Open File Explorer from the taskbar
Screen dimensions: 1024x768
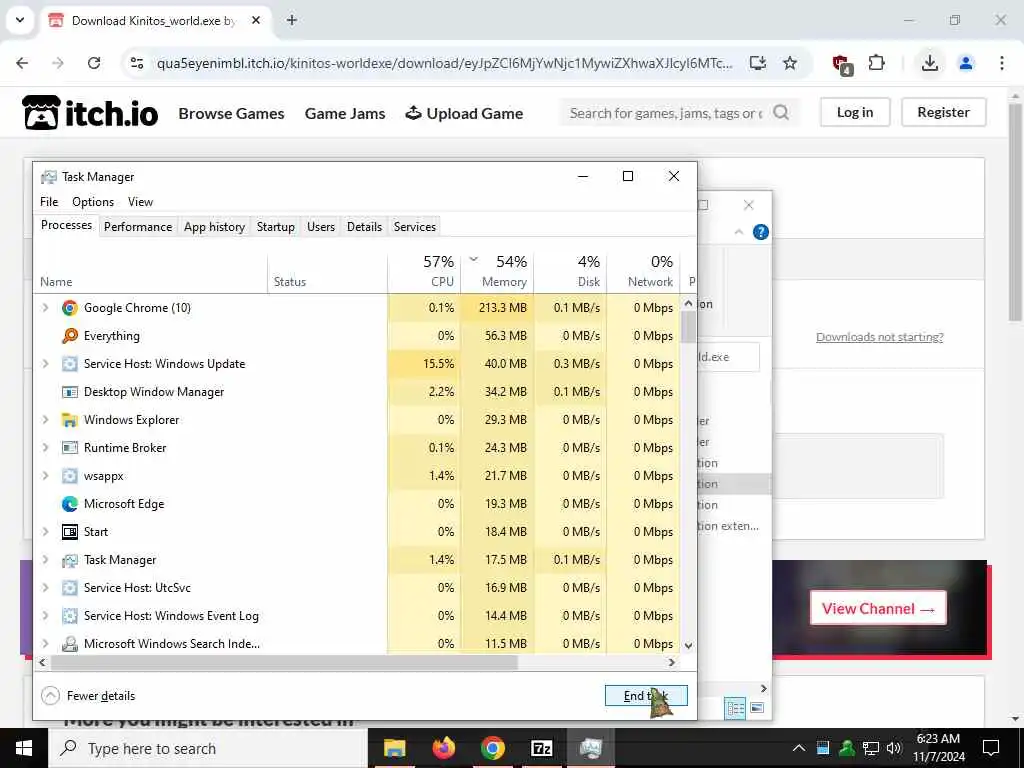[394, 748]
